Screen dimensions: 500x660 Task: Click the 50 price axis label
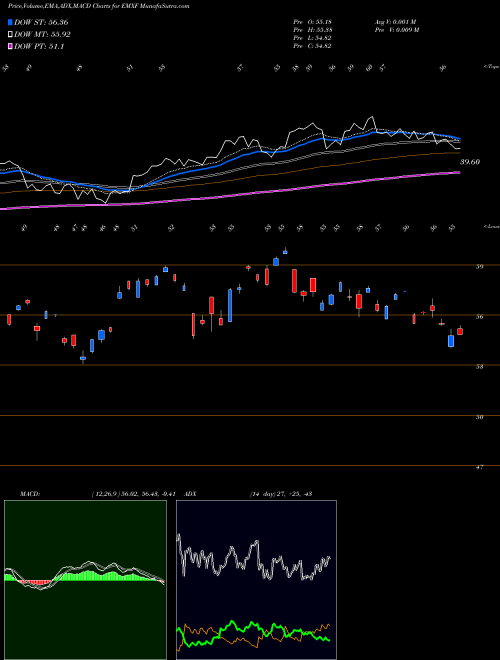(479, 417)
